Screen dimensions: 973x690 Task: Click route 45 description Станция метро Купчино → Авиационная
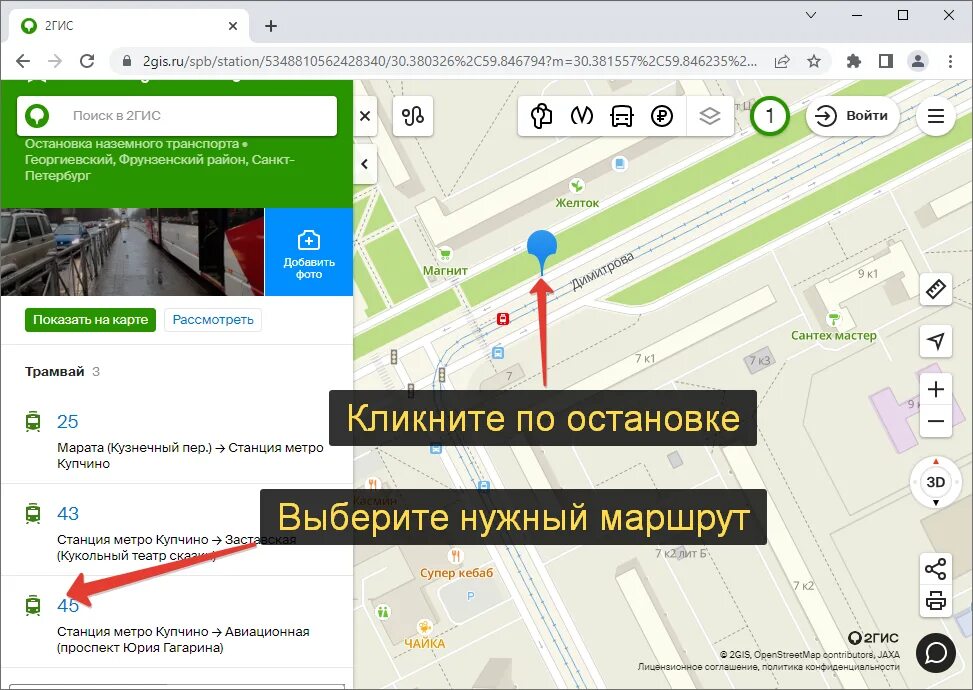pos(183,632)
